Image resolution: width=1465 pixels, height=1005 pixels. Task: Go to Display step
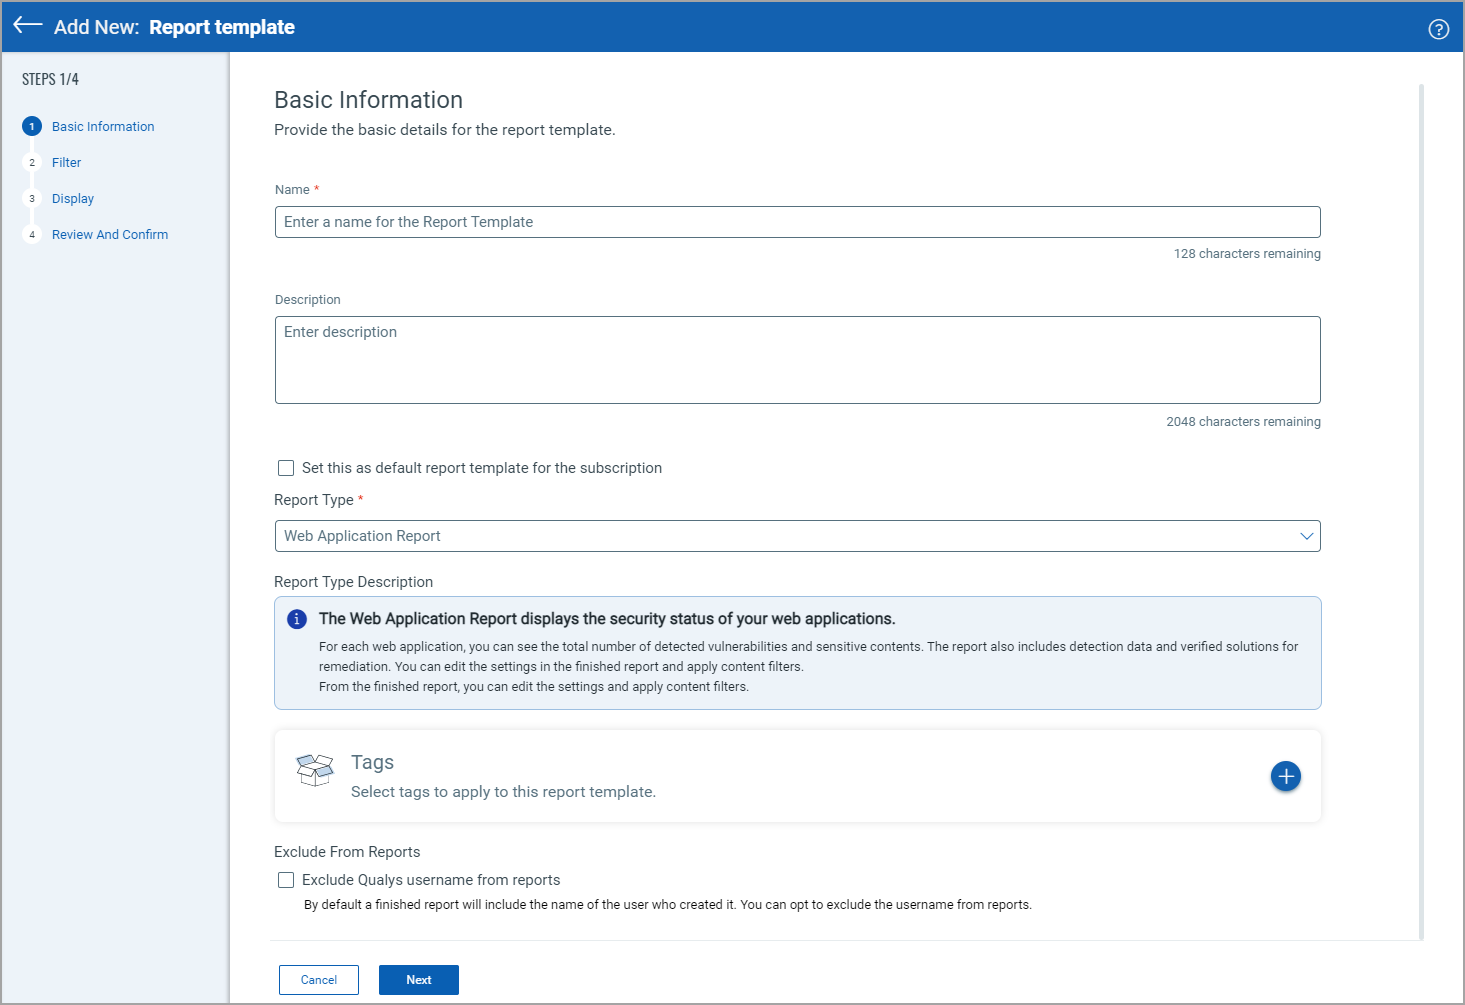coord(73,199)
